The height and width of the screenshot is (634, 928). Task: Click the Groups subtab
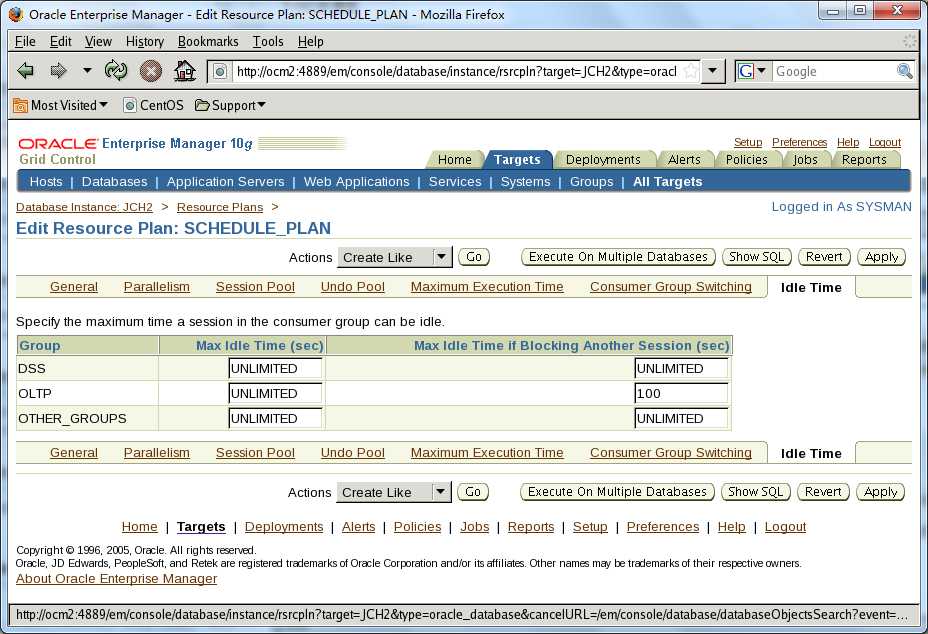click(591, 182)
